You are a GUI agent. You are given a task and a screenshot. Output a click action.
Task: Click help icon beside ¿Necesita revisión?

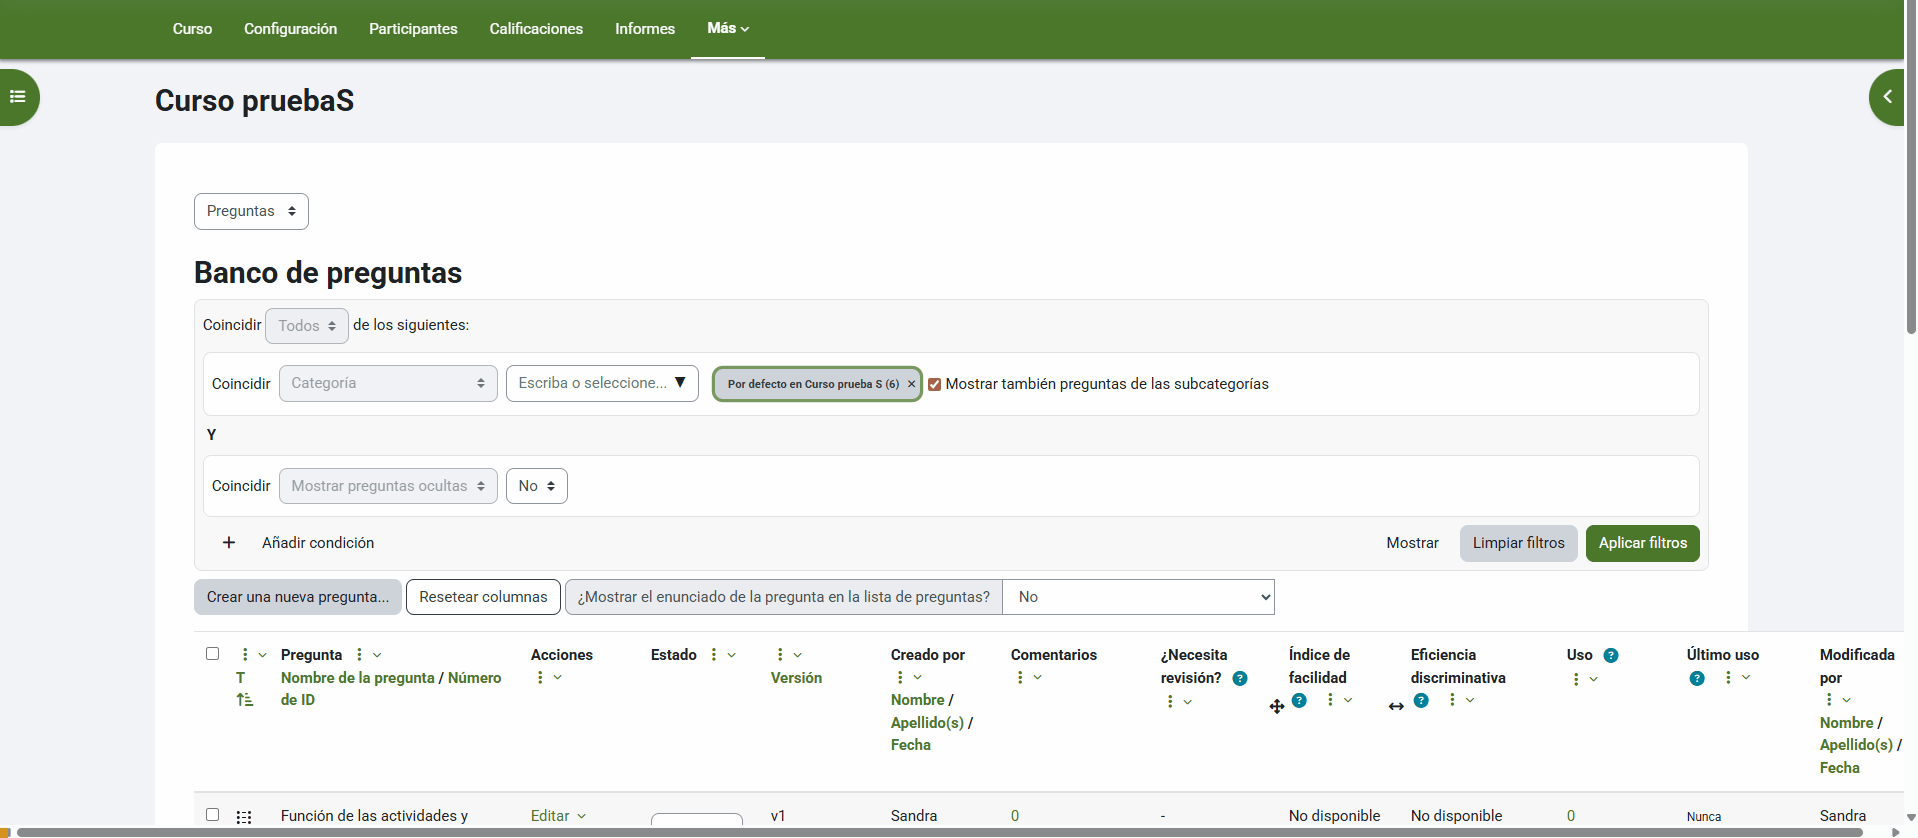(x=1240, y=679)
